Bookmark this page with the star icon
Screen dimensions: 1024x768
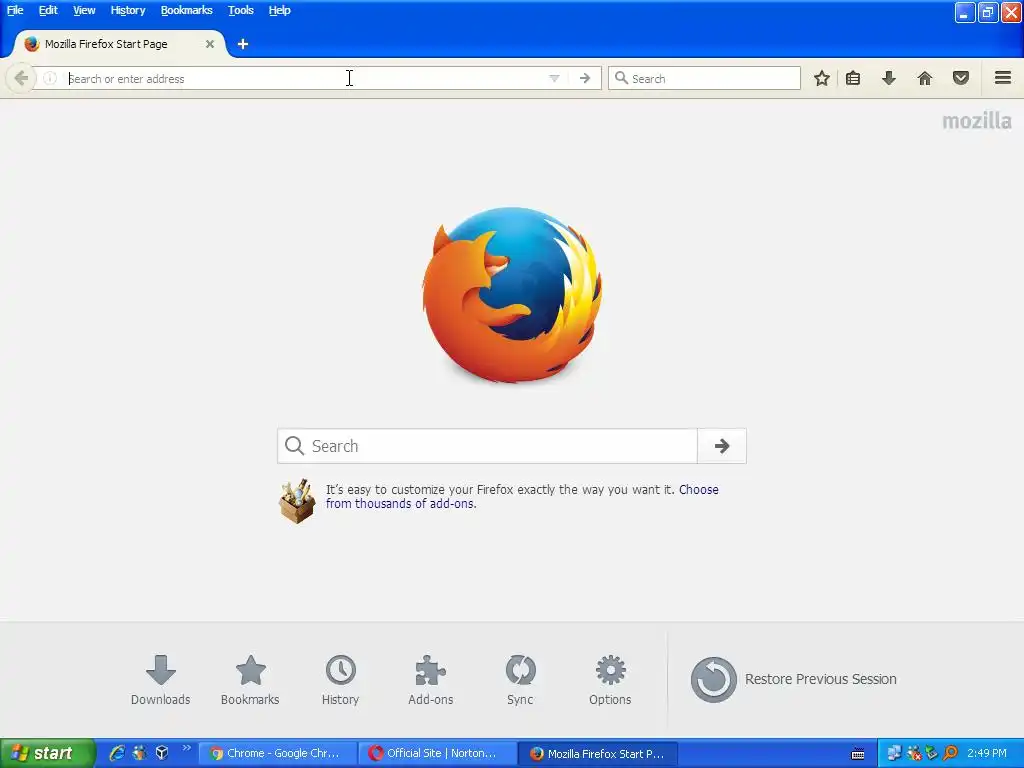(822, 78)
